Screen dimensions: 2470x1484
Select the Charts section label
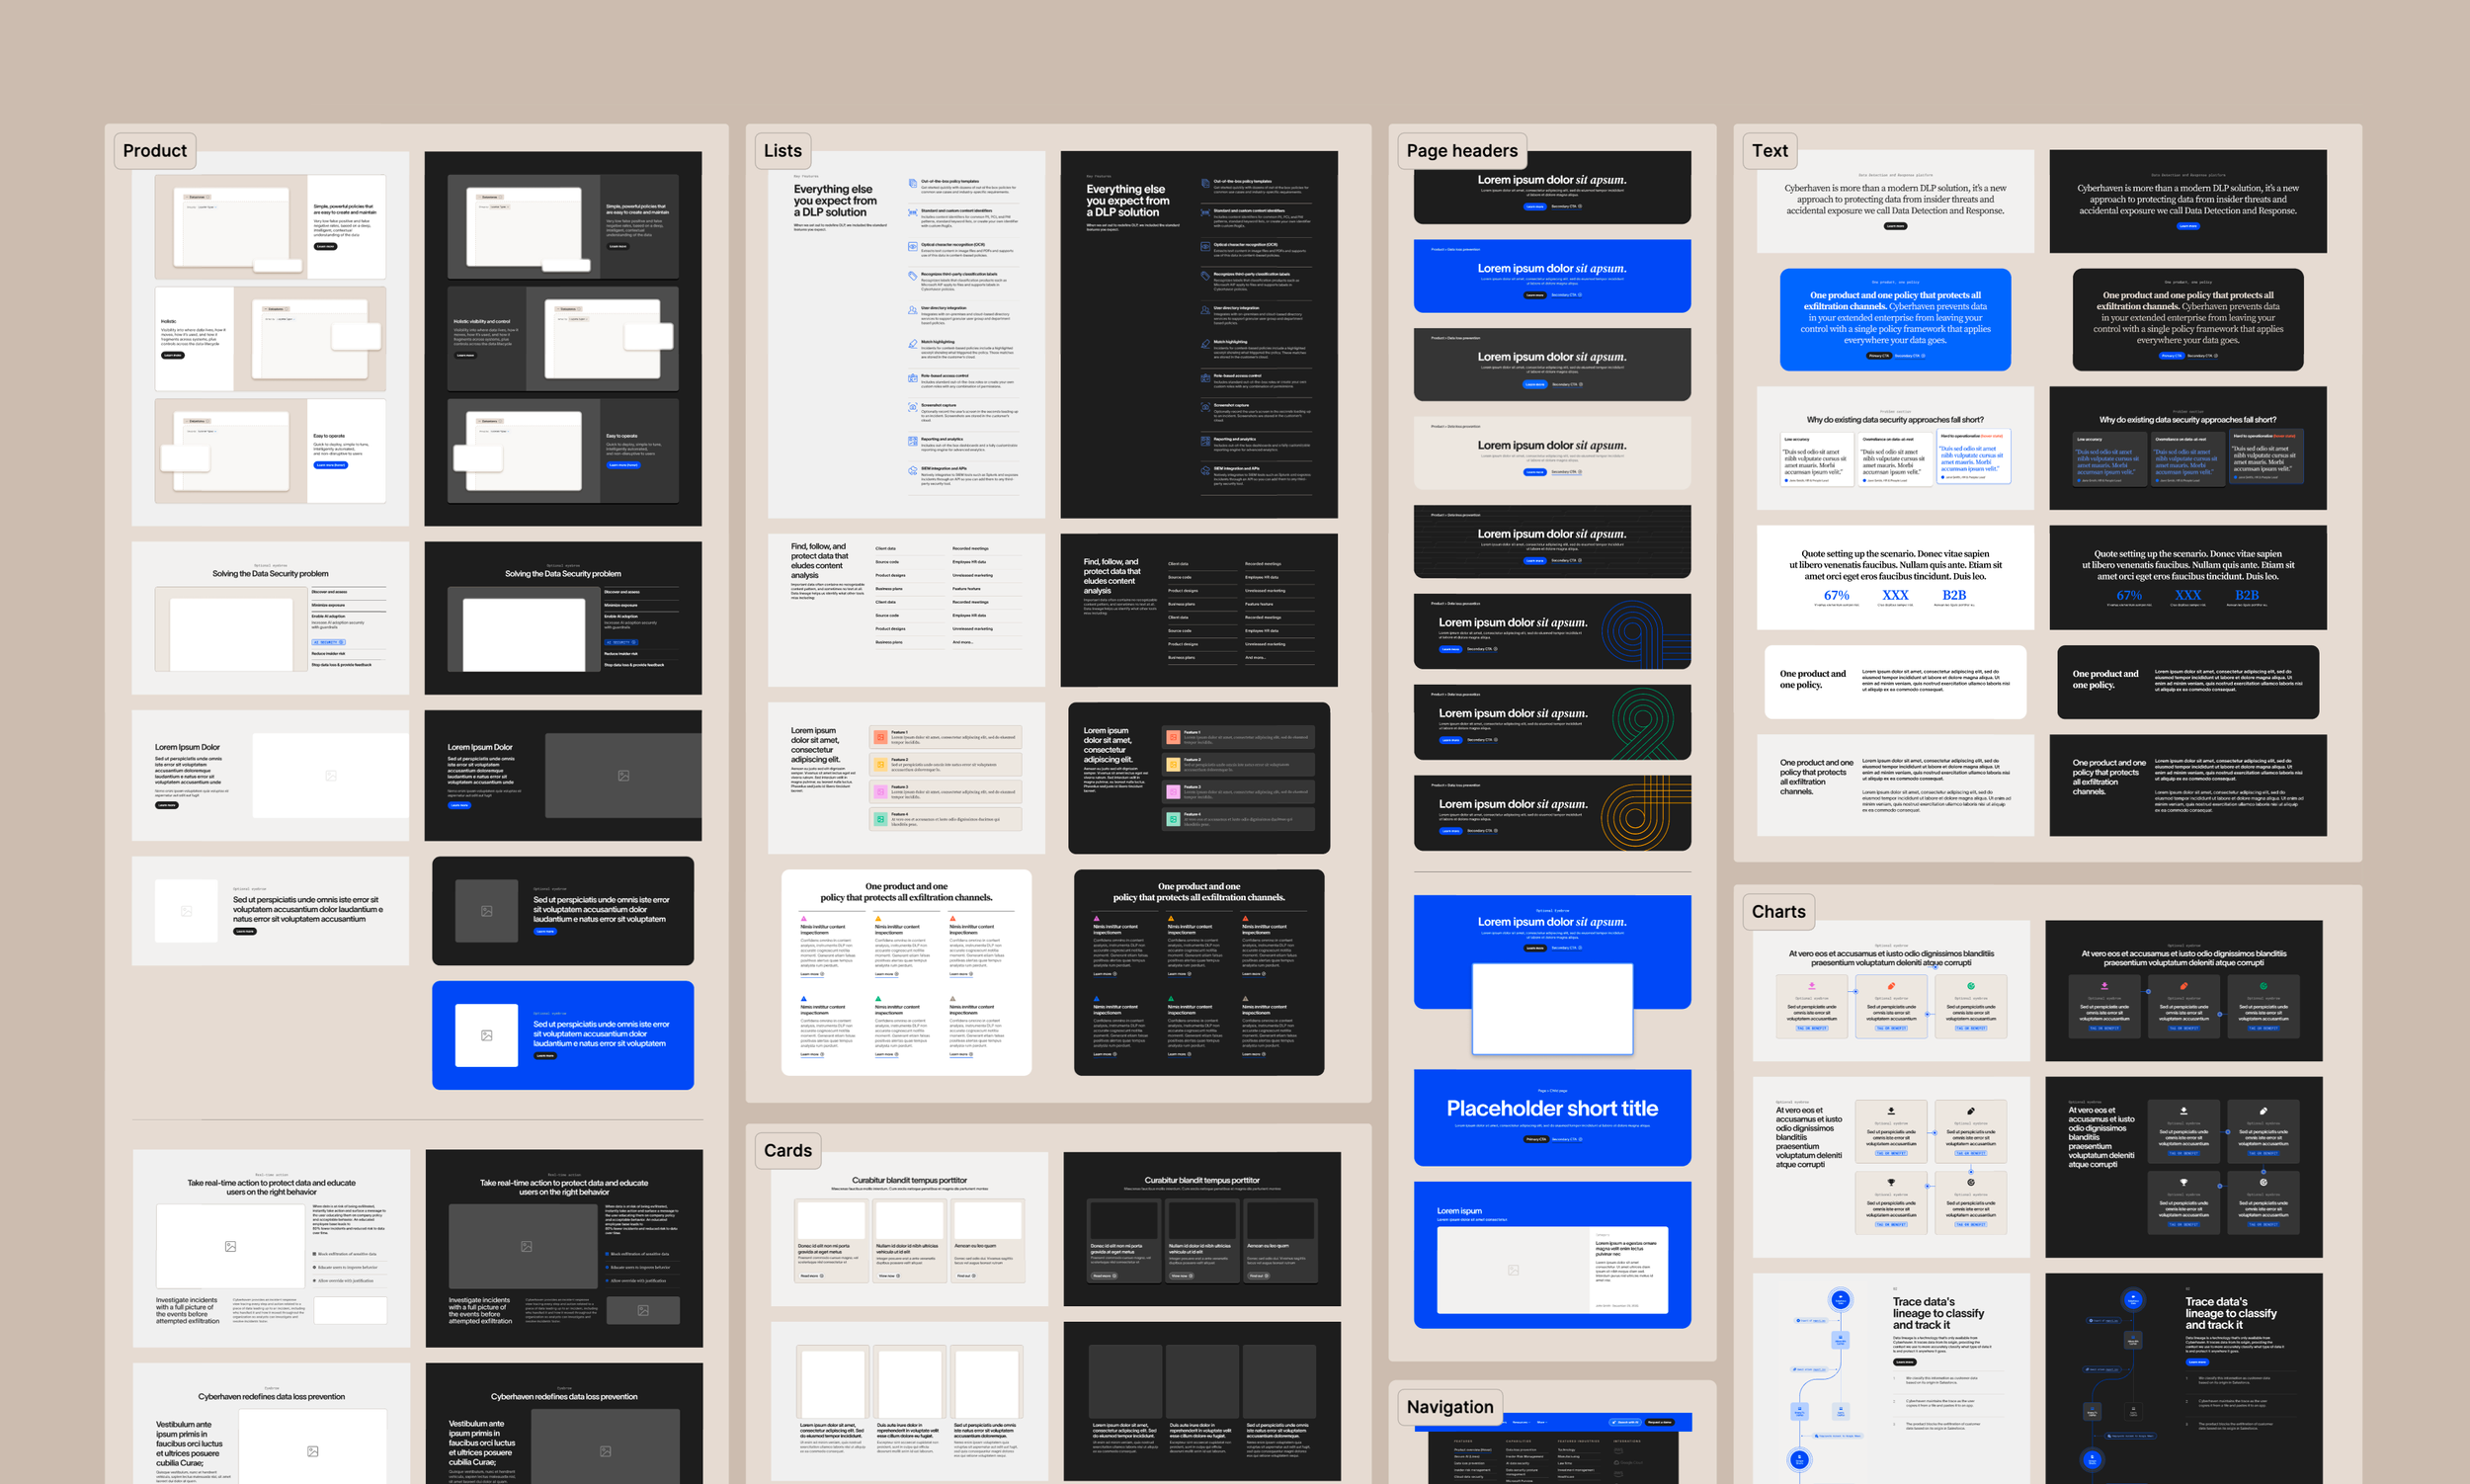1778,911
